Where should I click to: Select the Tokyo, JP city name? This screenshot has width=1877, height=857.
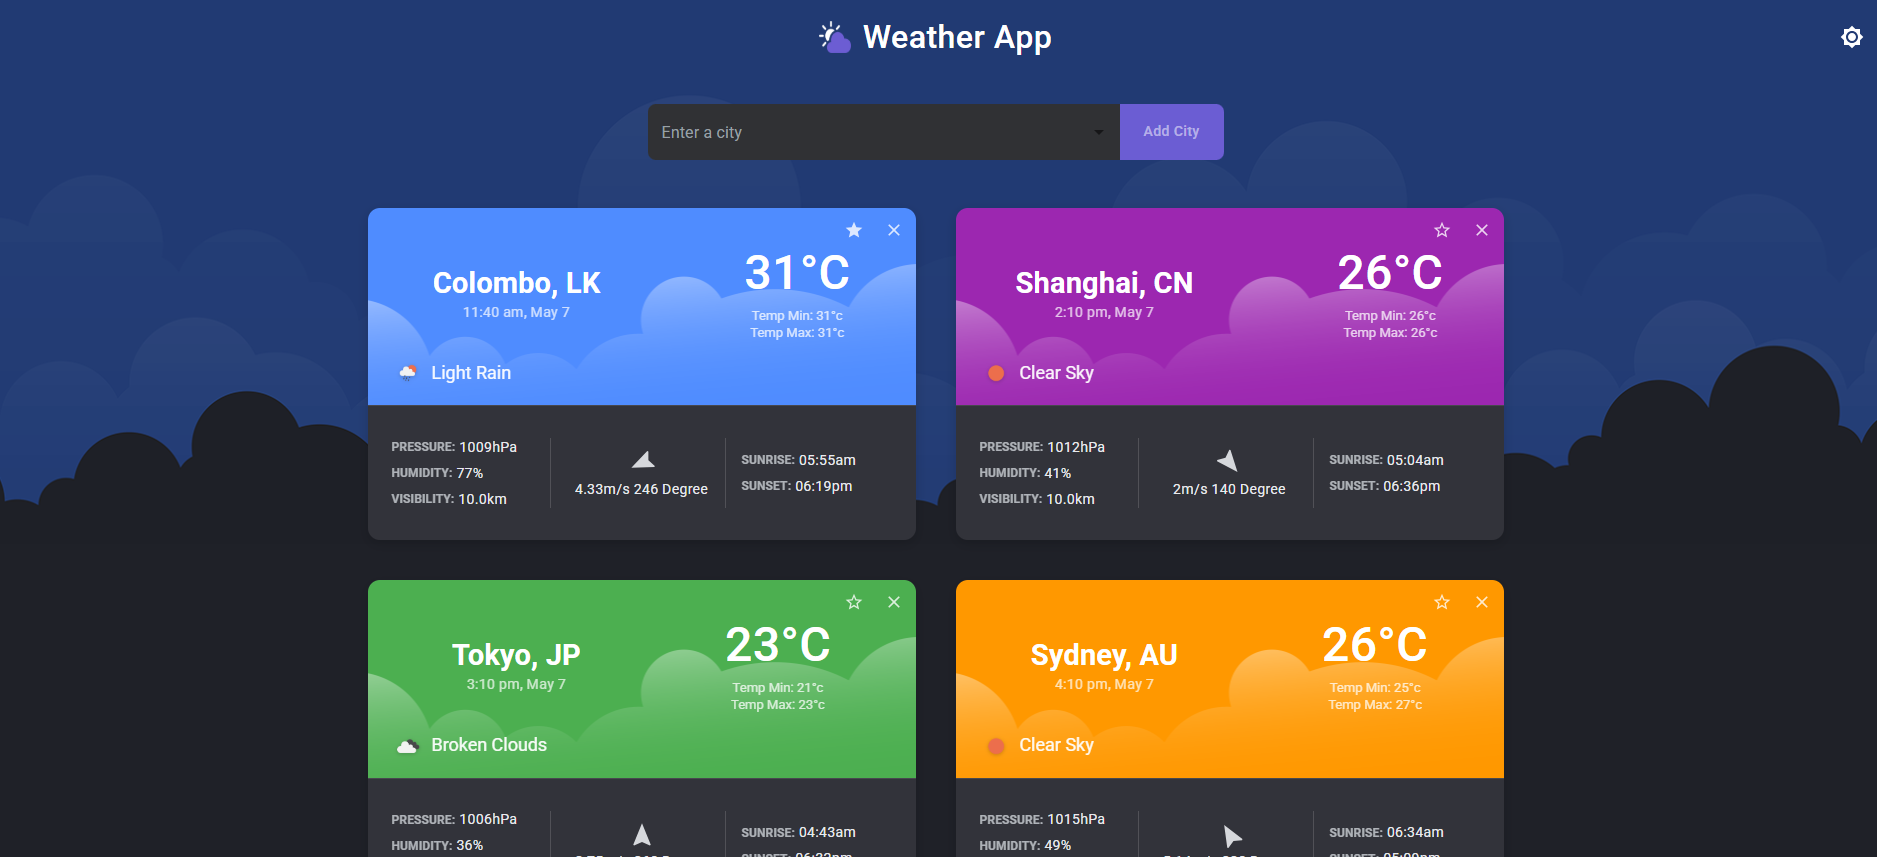516,655
